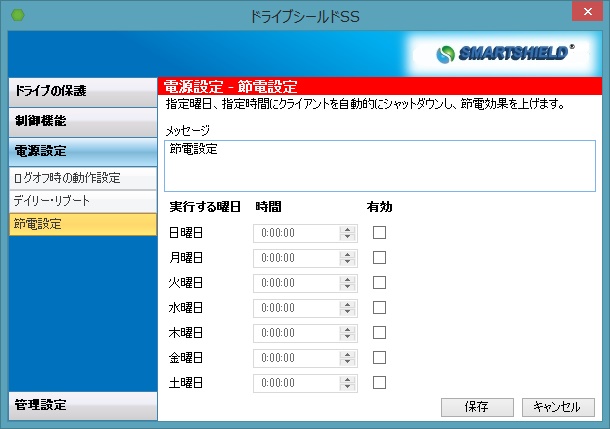Click into the メッセージ text box
The height and width of the screenshot is (429, 610).
coord(380,163)
